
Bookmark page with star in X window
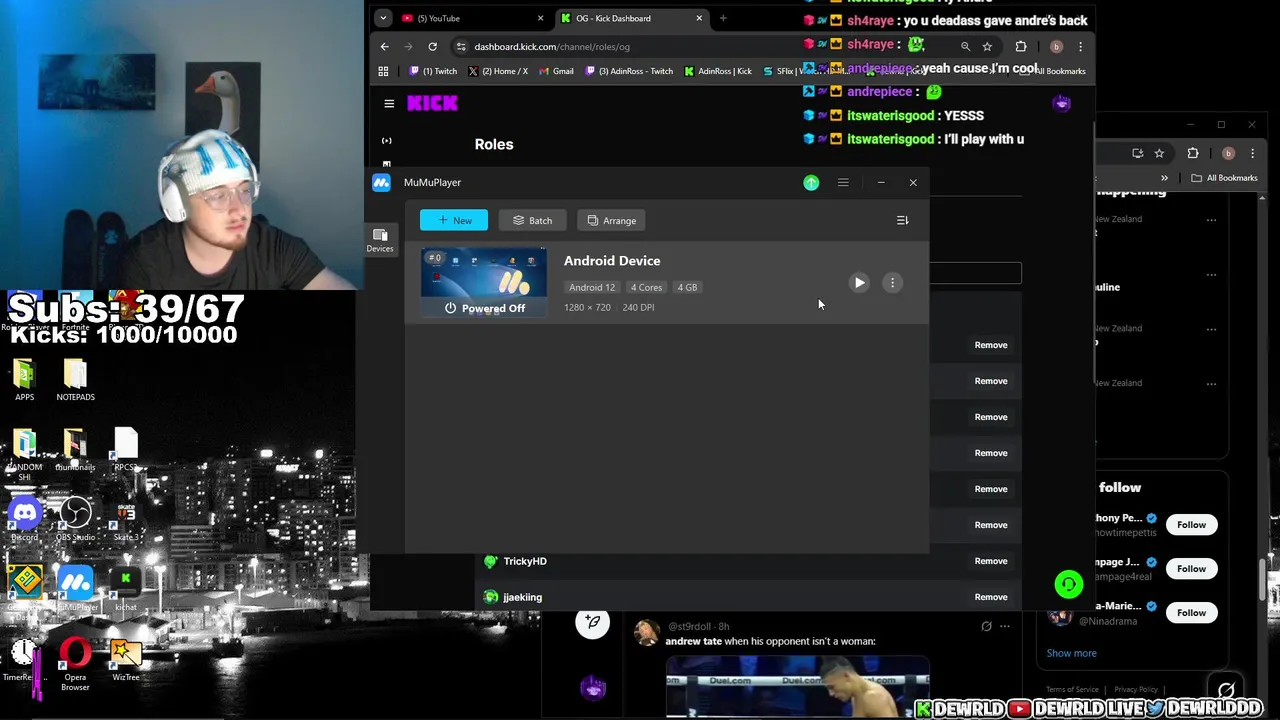pos(1159,153)
